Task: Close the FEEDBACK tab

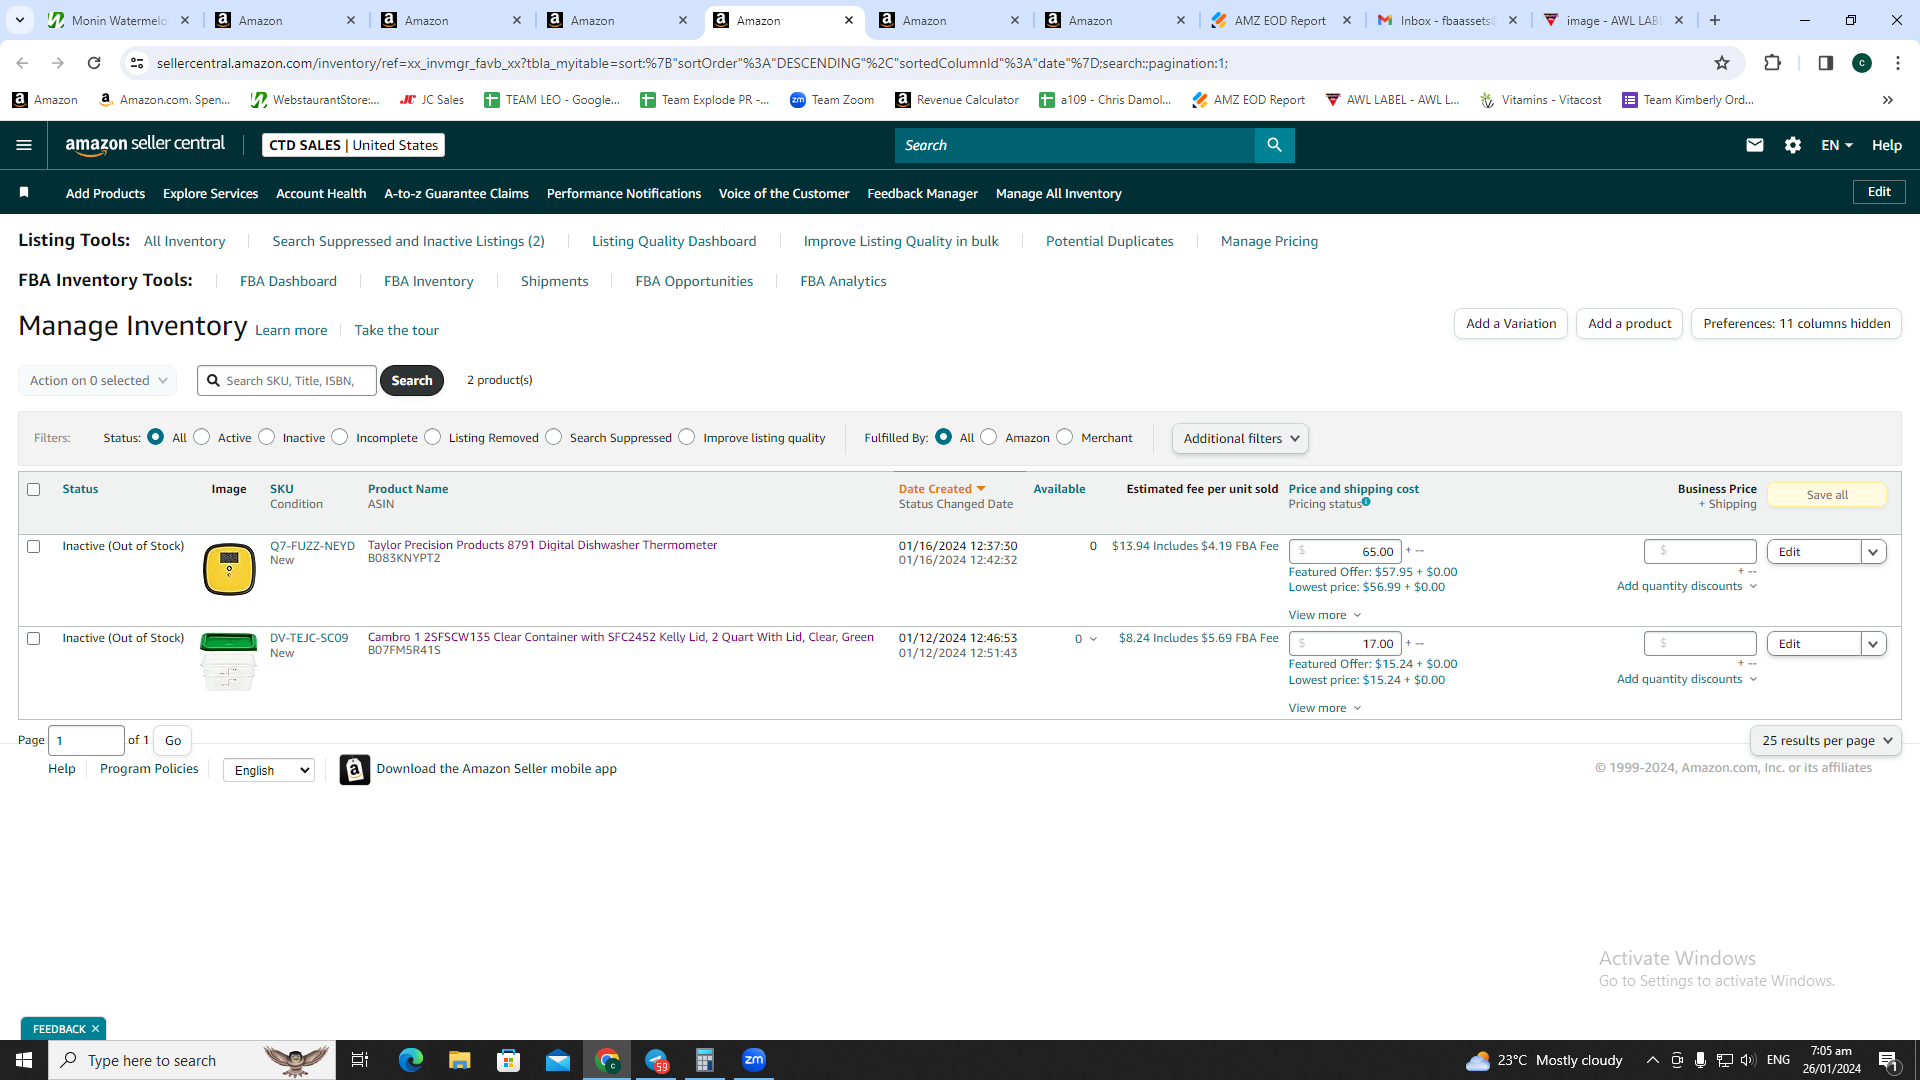Action: 95,1029
